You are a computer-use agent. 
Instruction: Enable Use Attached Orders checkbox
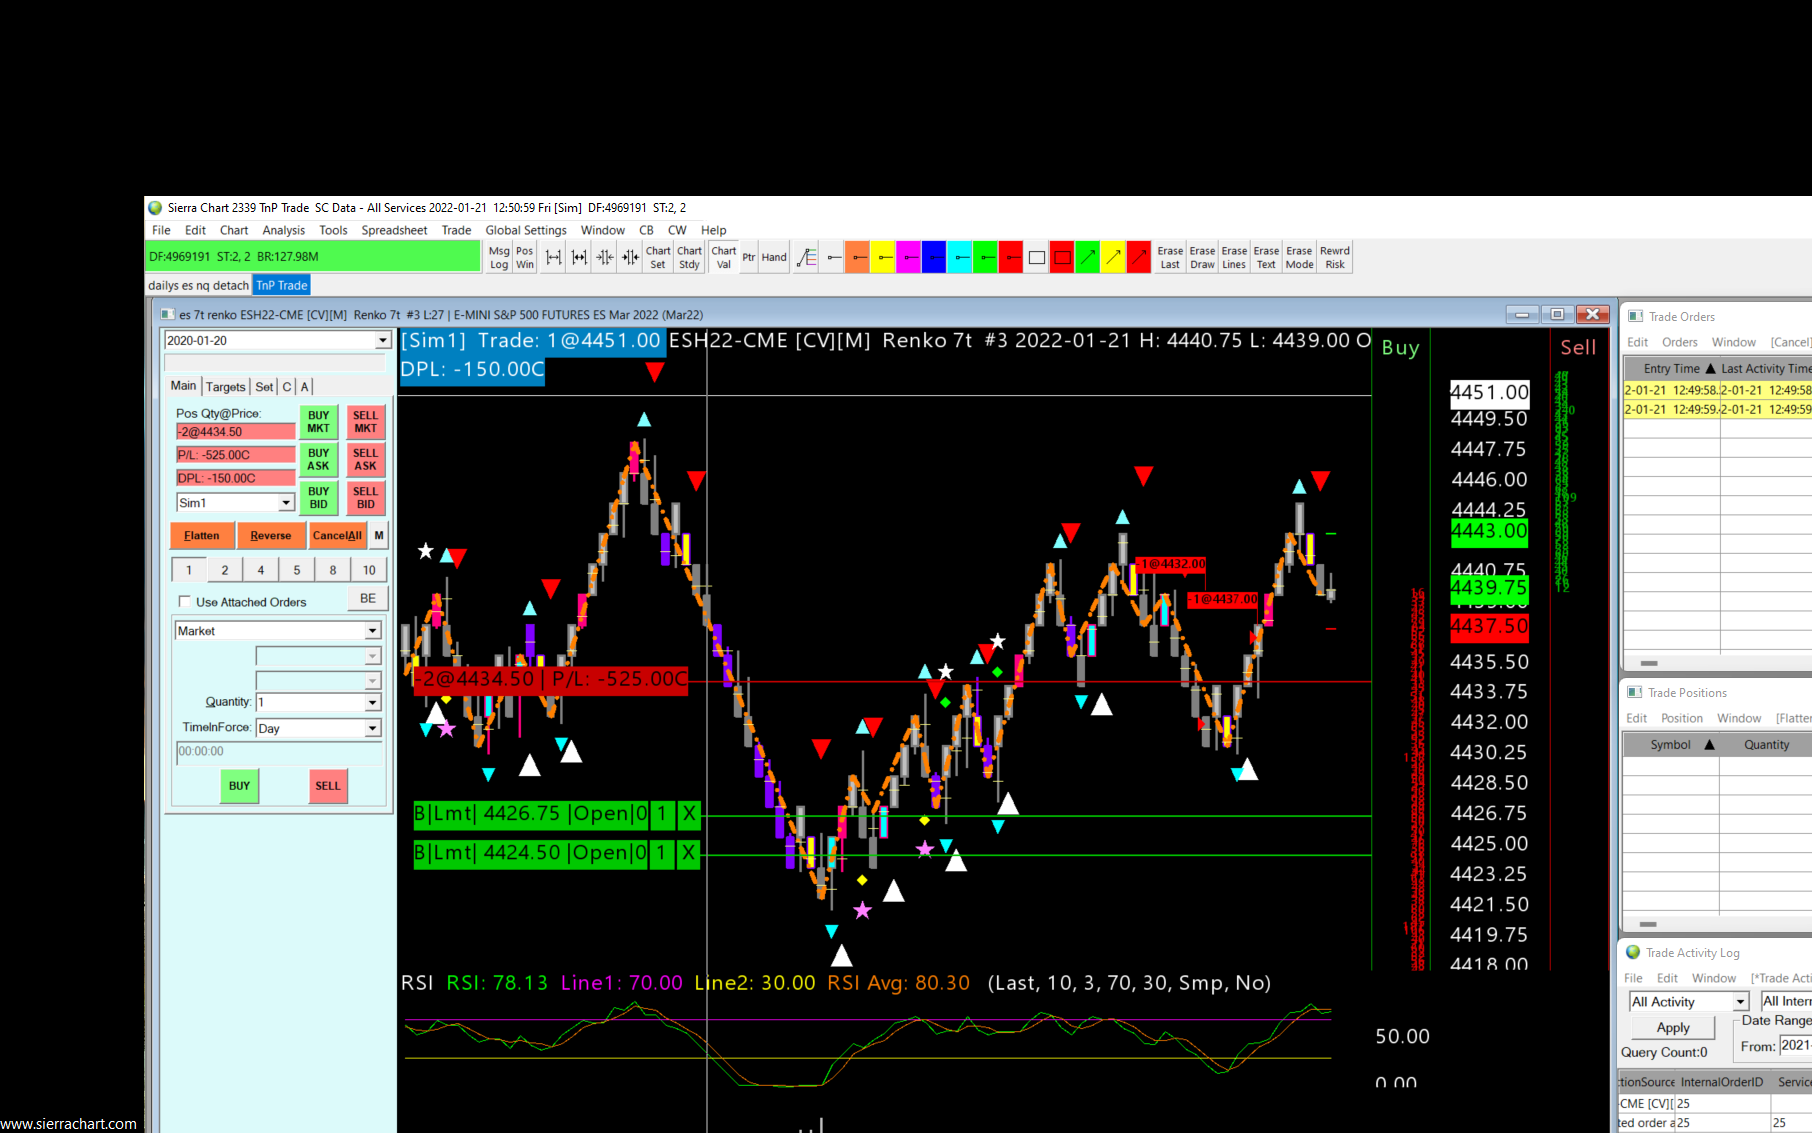pos(184,601)
